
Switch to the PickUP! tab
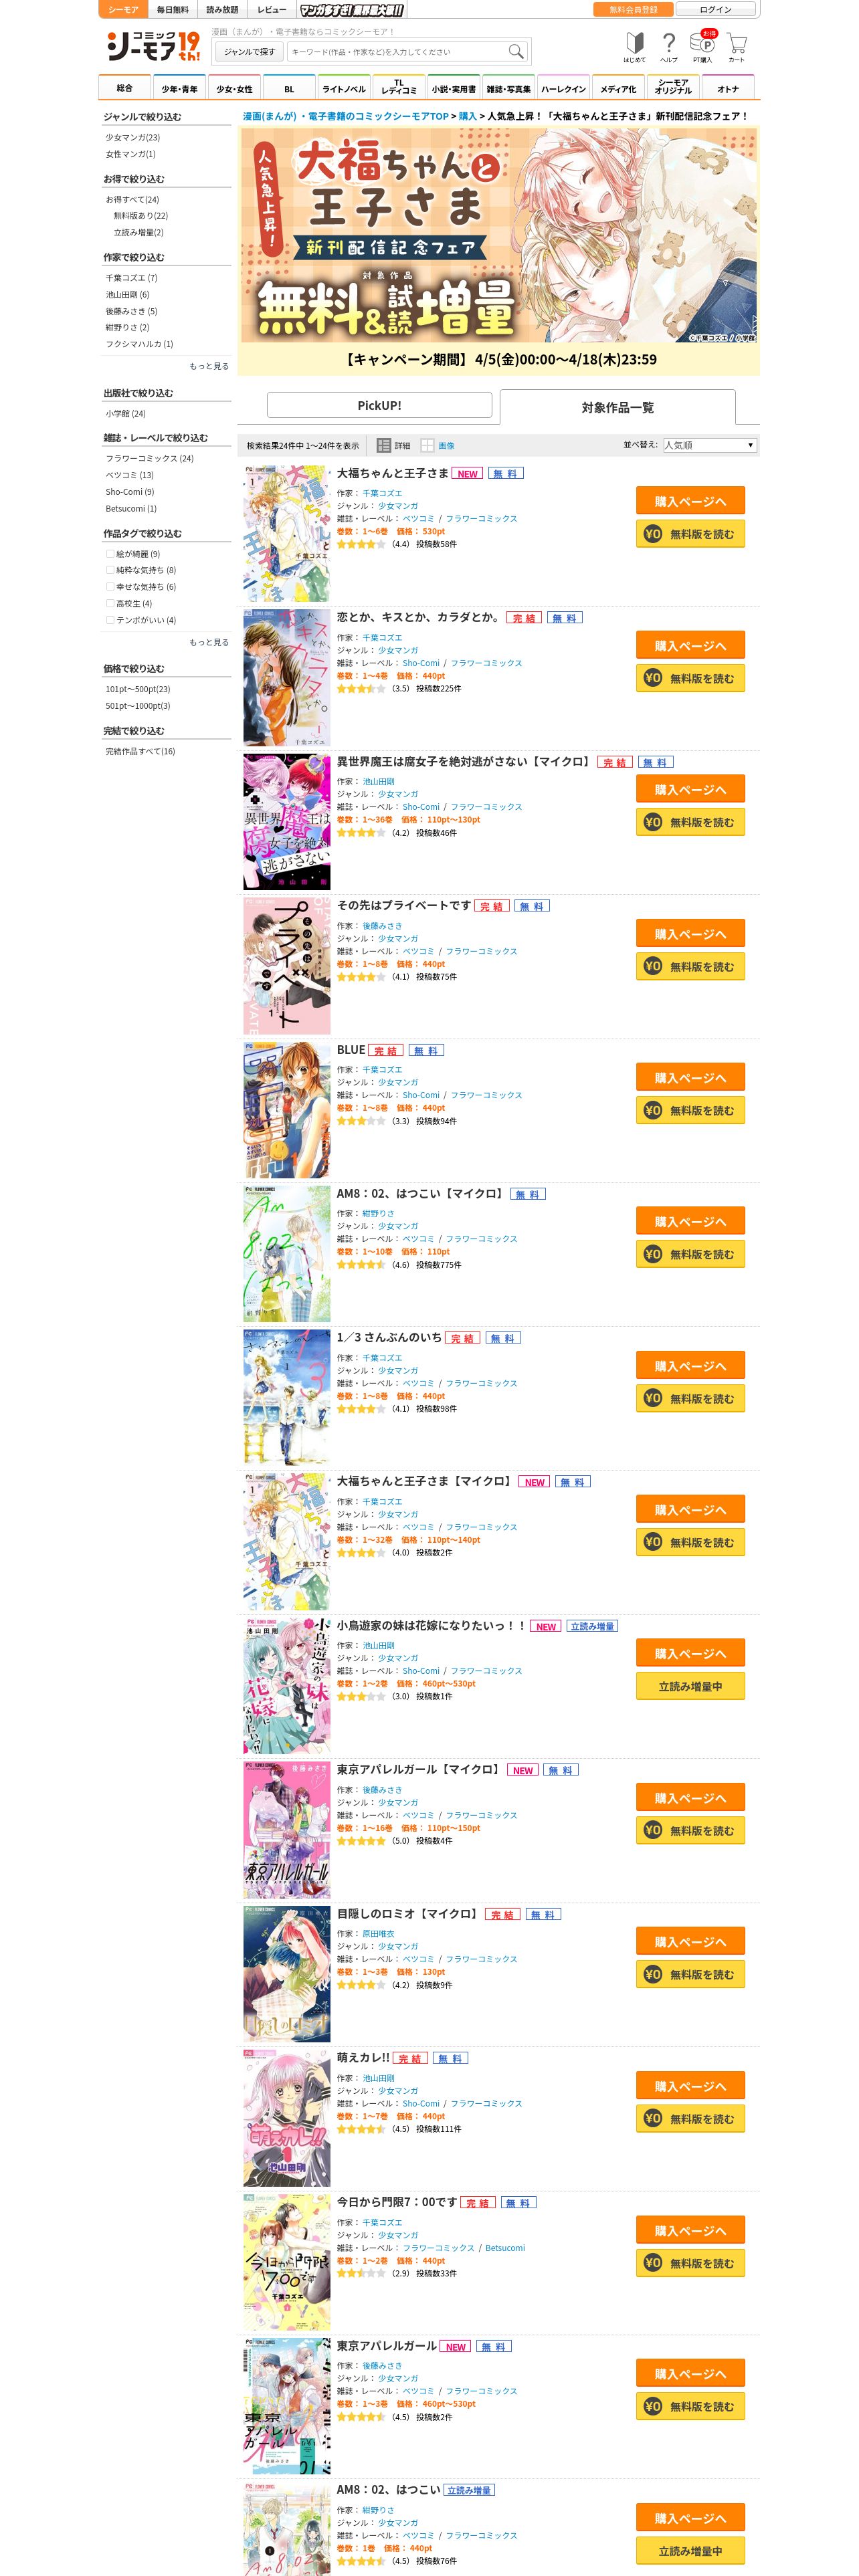coord(379,405)
